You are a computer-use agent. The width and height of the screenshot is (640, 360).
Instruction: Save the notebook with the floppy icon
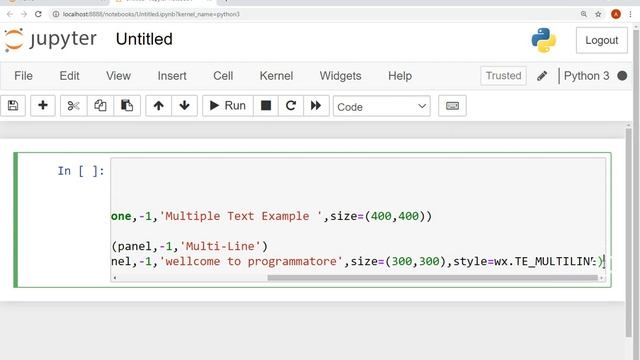[x=13, y=106]
